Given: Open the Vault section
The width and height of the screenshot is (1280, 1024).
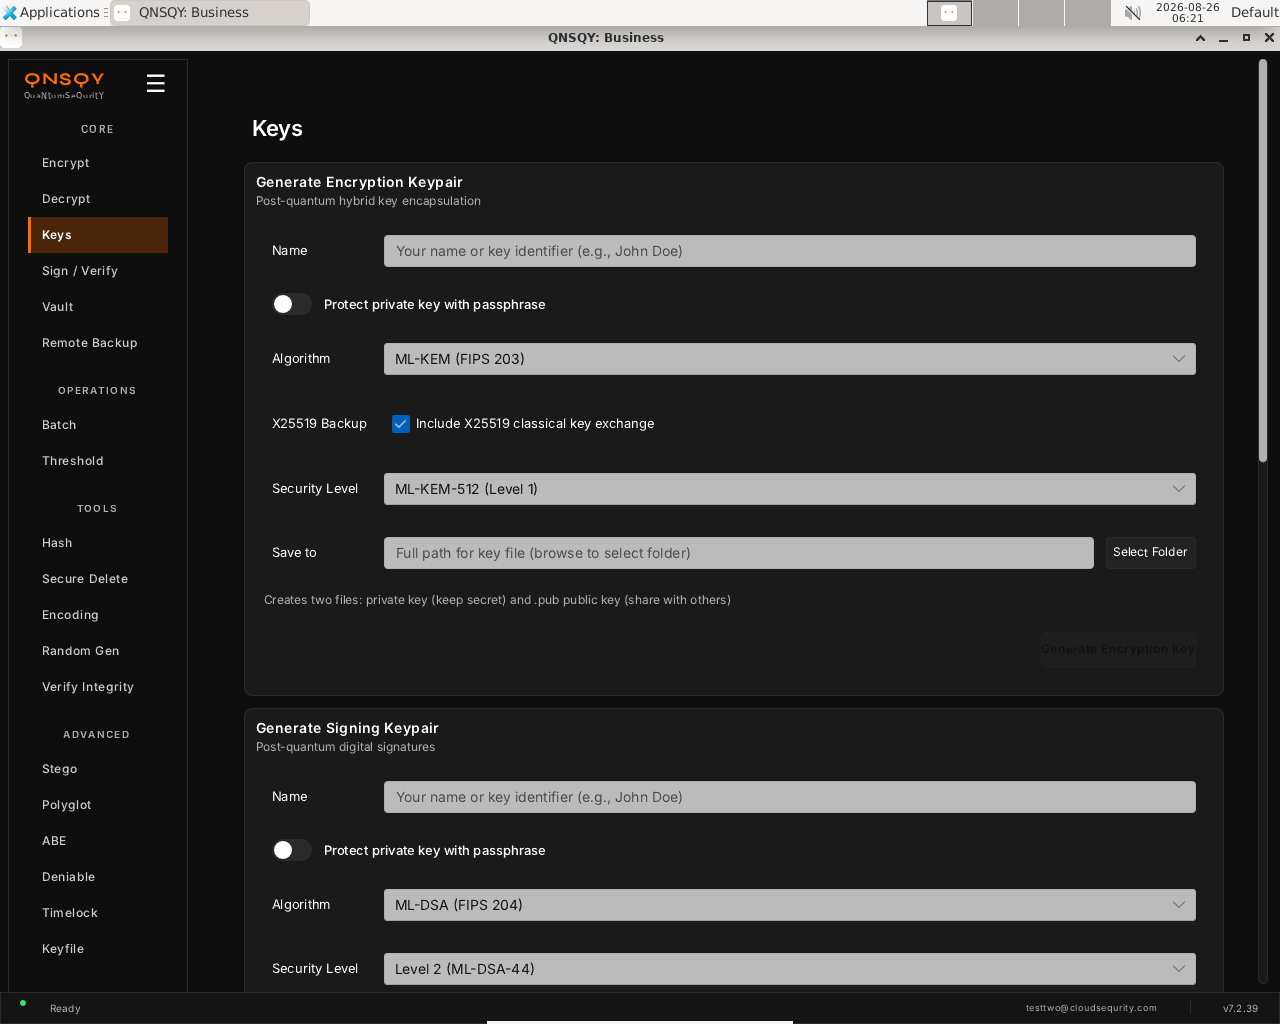Looking at the screenshot, I should coord(98,307).
